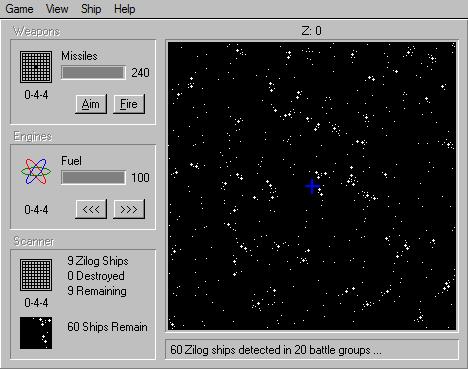
Task: Open the Help menu
Action: 125,9
